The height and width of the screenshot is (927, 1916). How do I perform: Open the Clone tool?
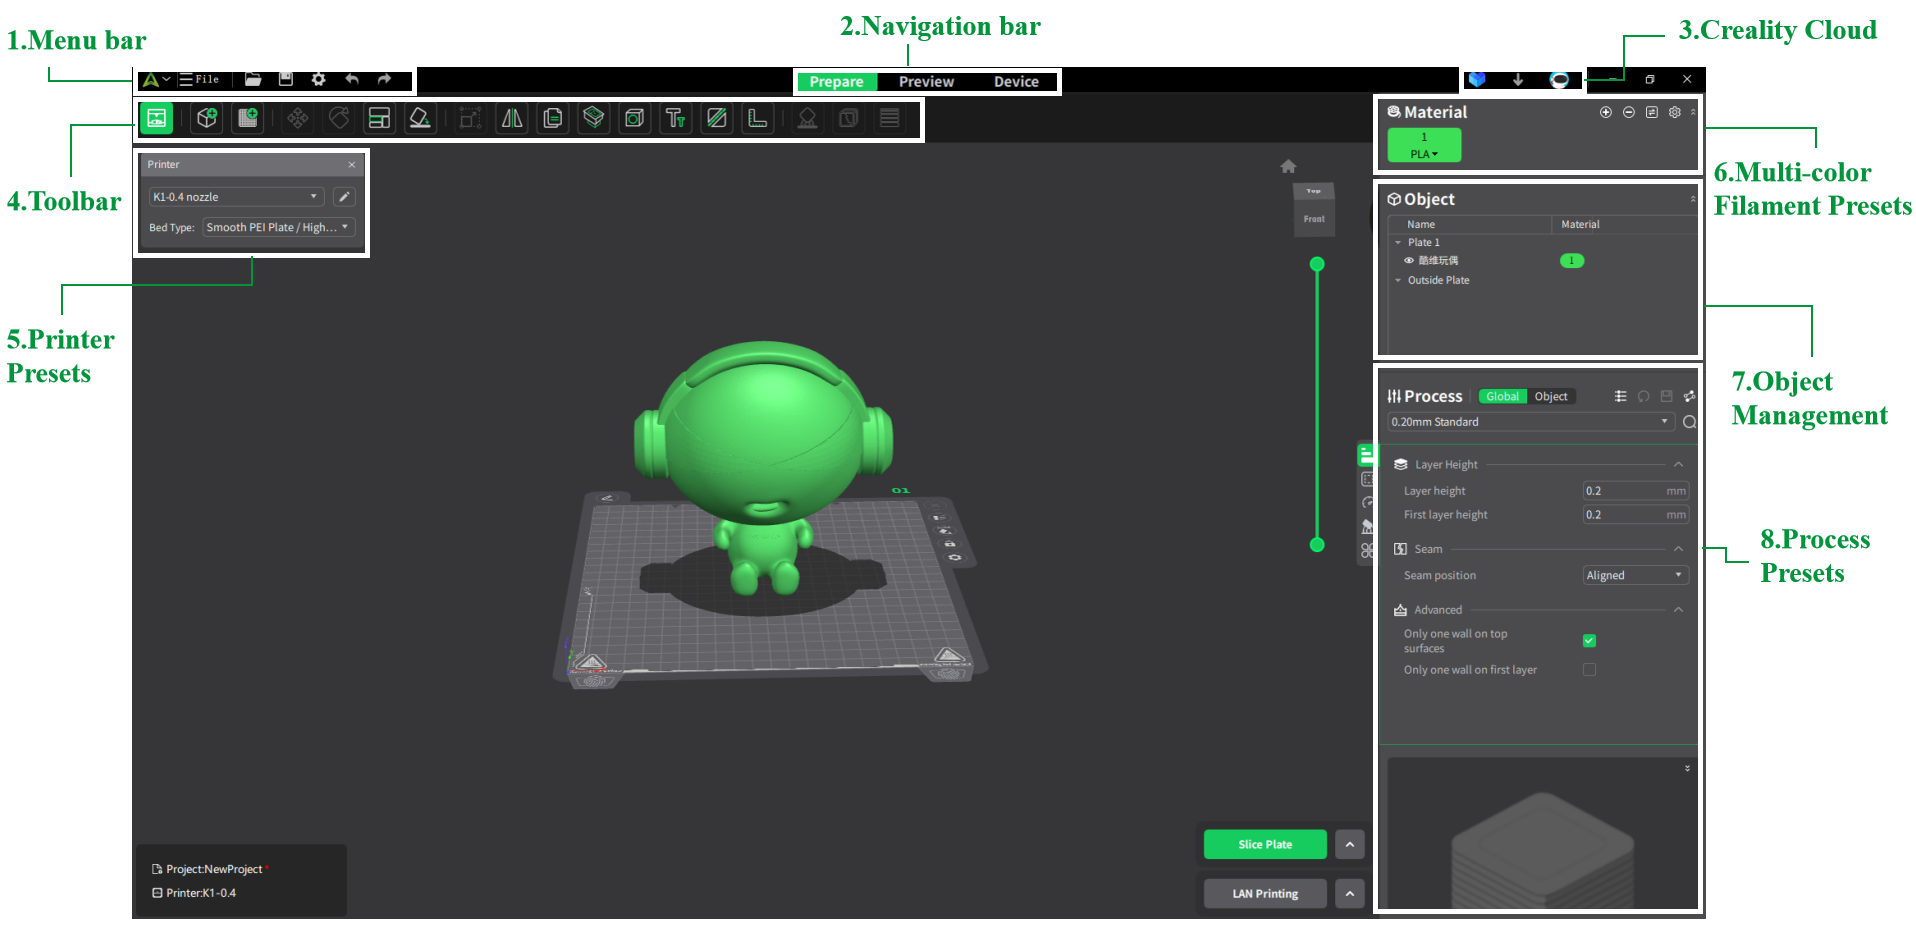click(552, 117)
